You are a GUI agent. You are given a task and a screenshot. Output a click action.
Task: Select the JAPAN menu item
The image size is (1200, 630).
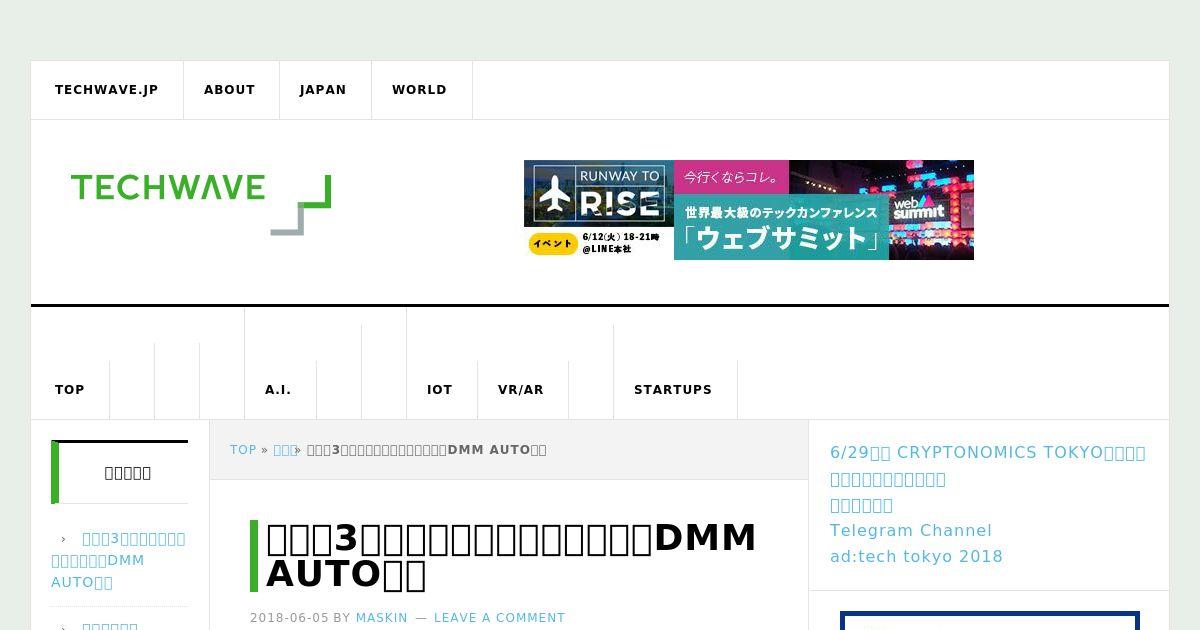point(323,90)
